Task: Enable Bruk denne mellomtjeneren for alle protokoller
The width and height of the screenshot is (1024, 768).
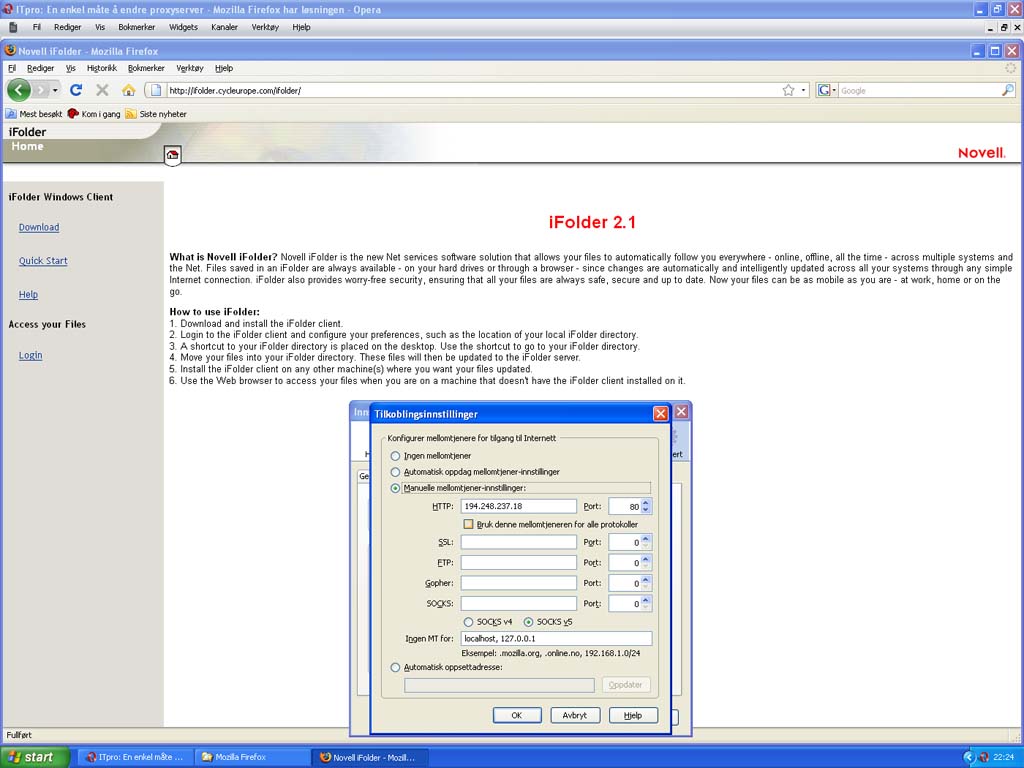Action: pos(468,524)
